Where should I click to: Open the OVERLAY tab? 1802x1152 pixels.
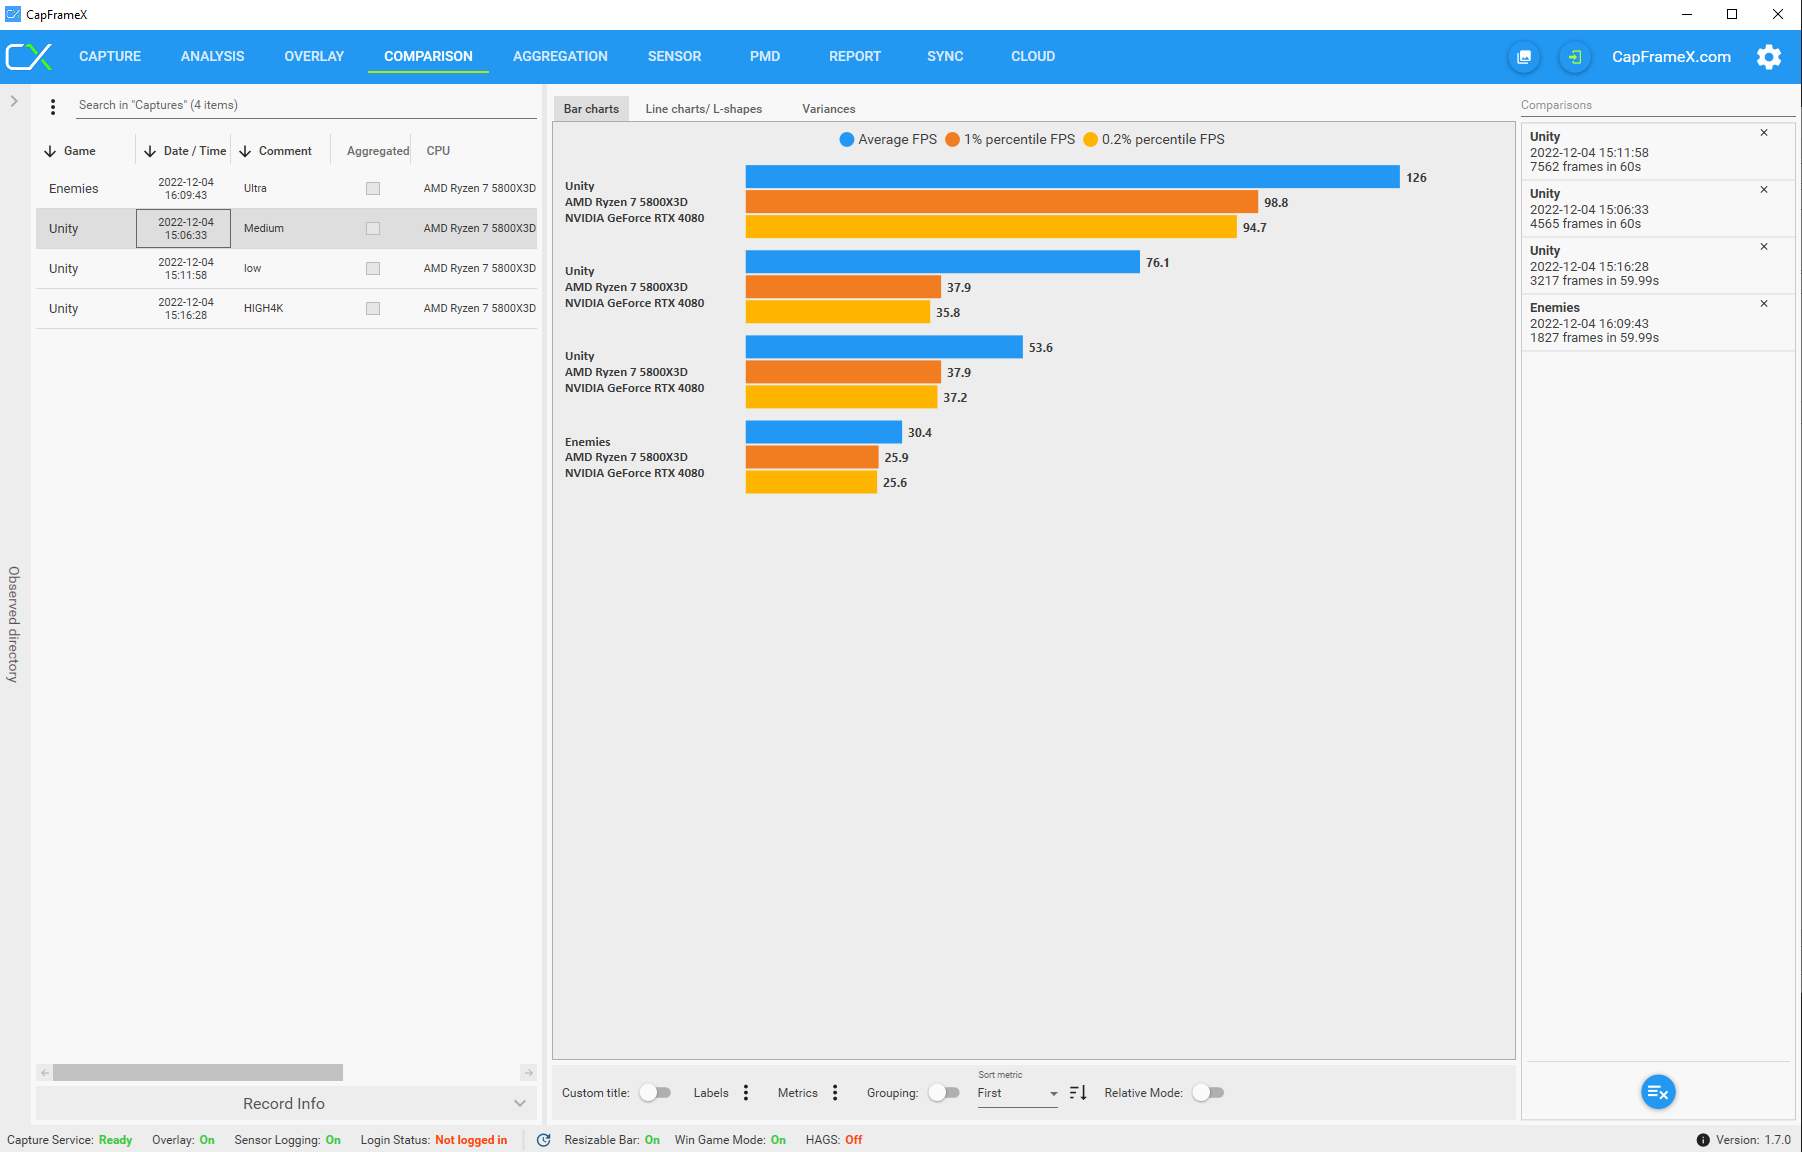[314, 57]
